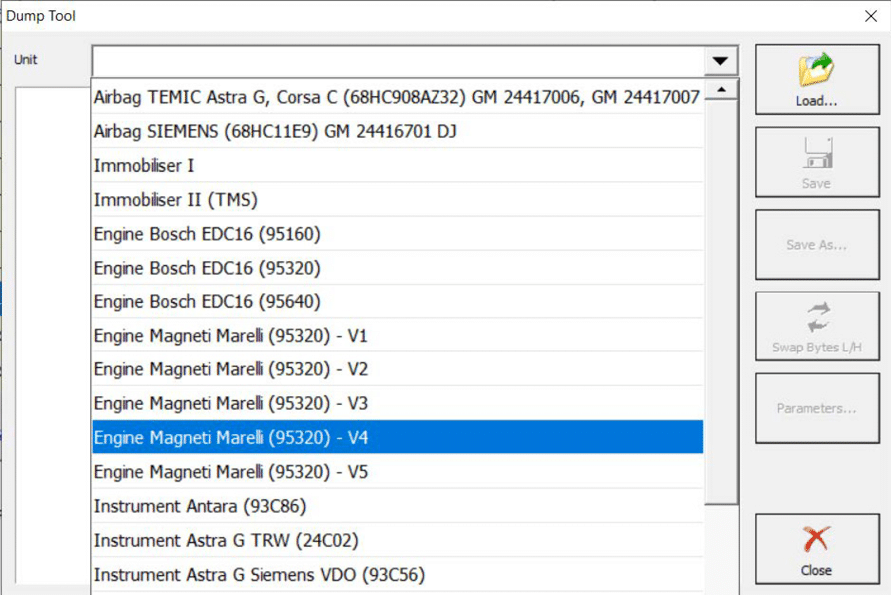Expand the Unit dropdown arrow
Viewport: 891px width, 598px height.
click(720, 61)
